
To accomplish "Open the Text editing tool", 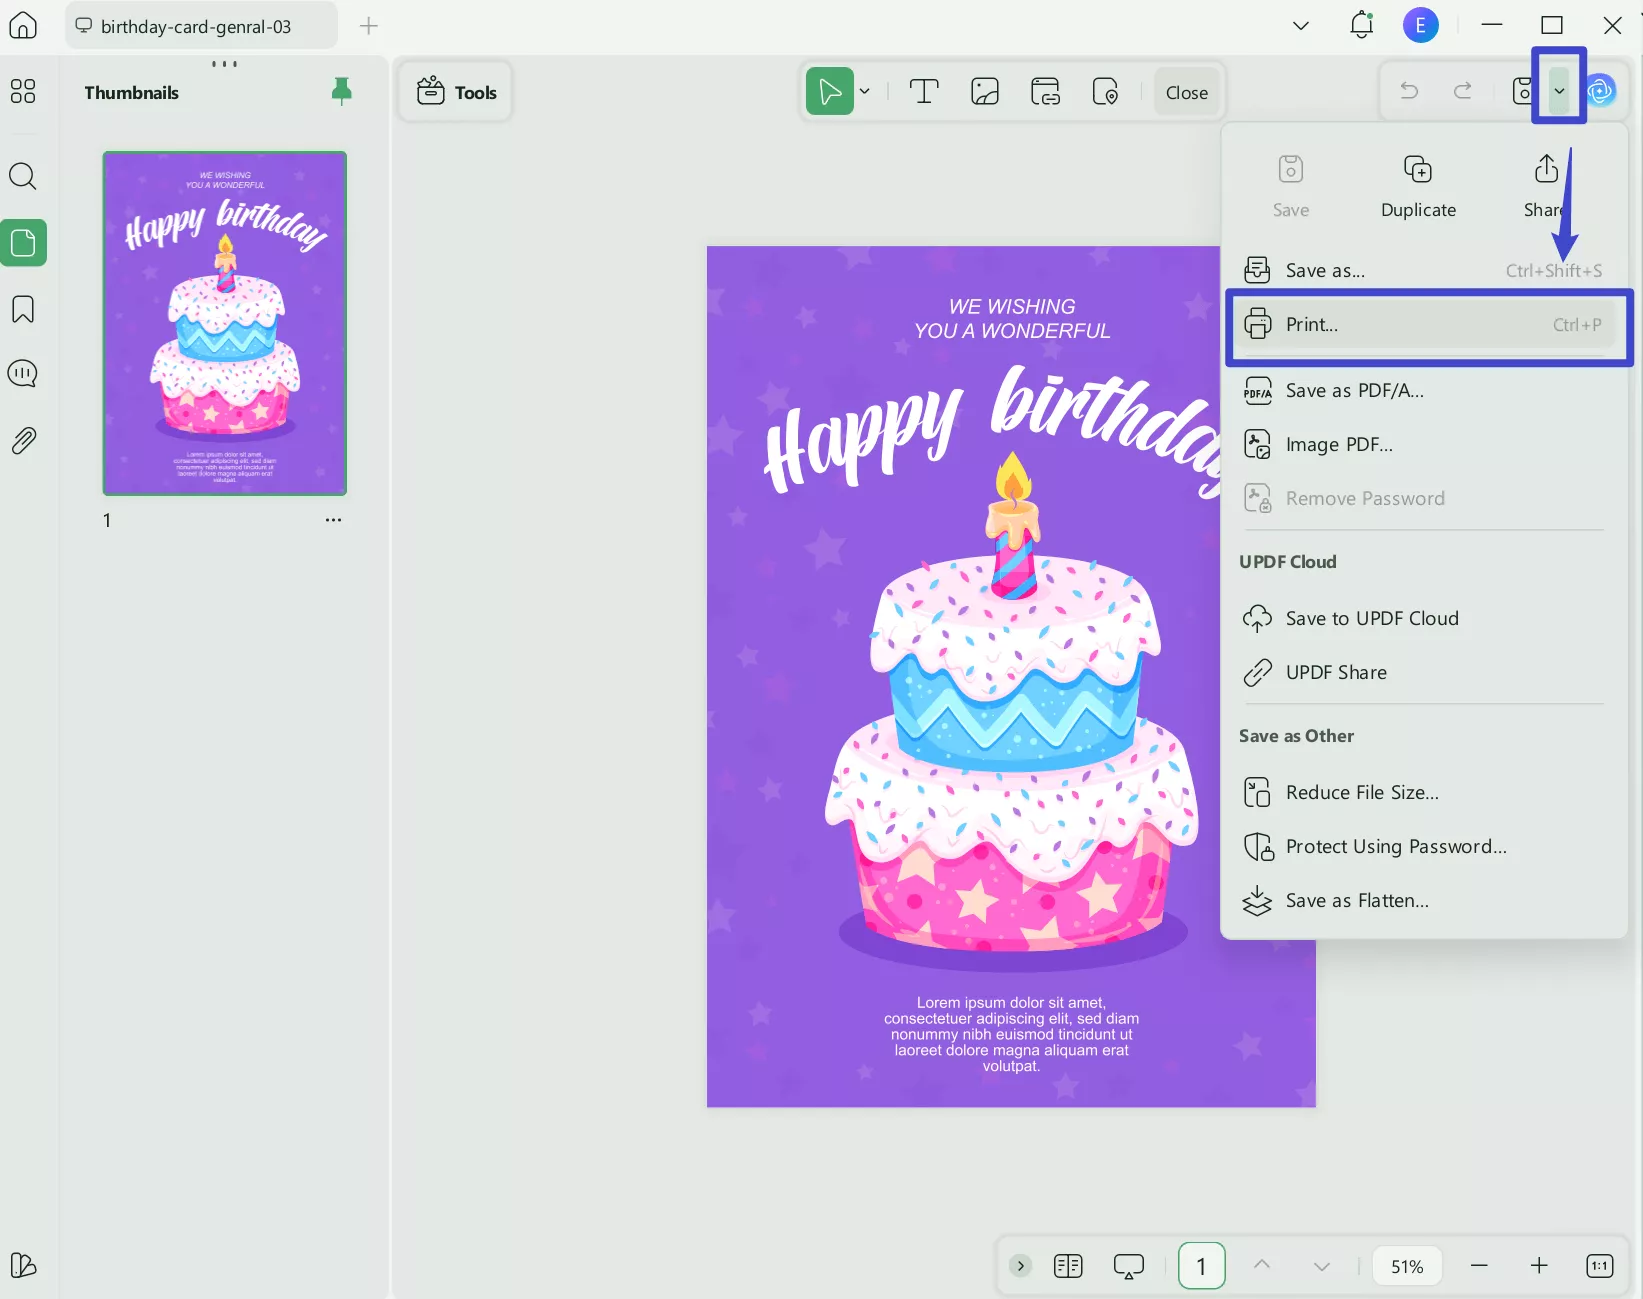I will point(922,91).
